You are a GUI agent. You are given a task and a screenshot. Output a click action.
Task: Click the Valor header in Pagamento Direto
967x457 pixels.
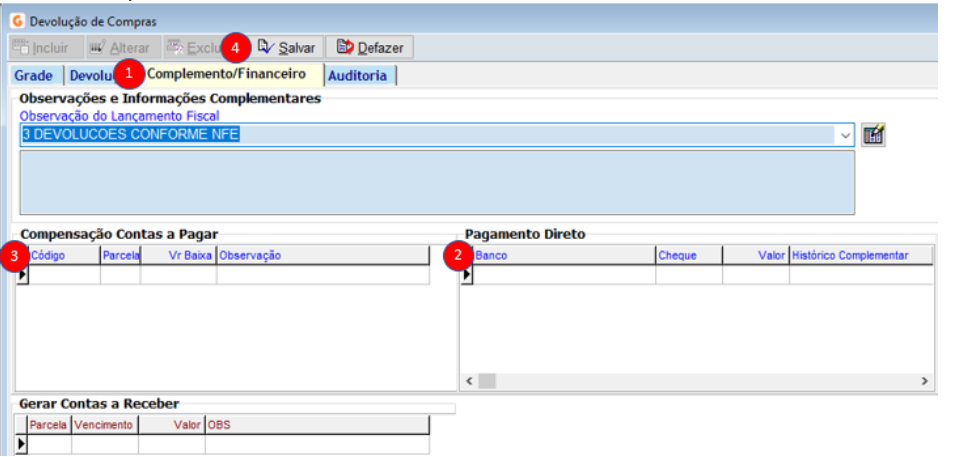tap(755, 255)
